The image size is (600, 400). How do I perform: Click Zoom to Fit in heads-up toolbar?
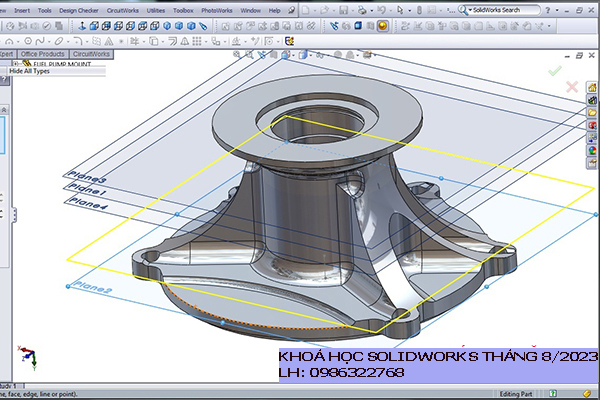coord(237,55)
